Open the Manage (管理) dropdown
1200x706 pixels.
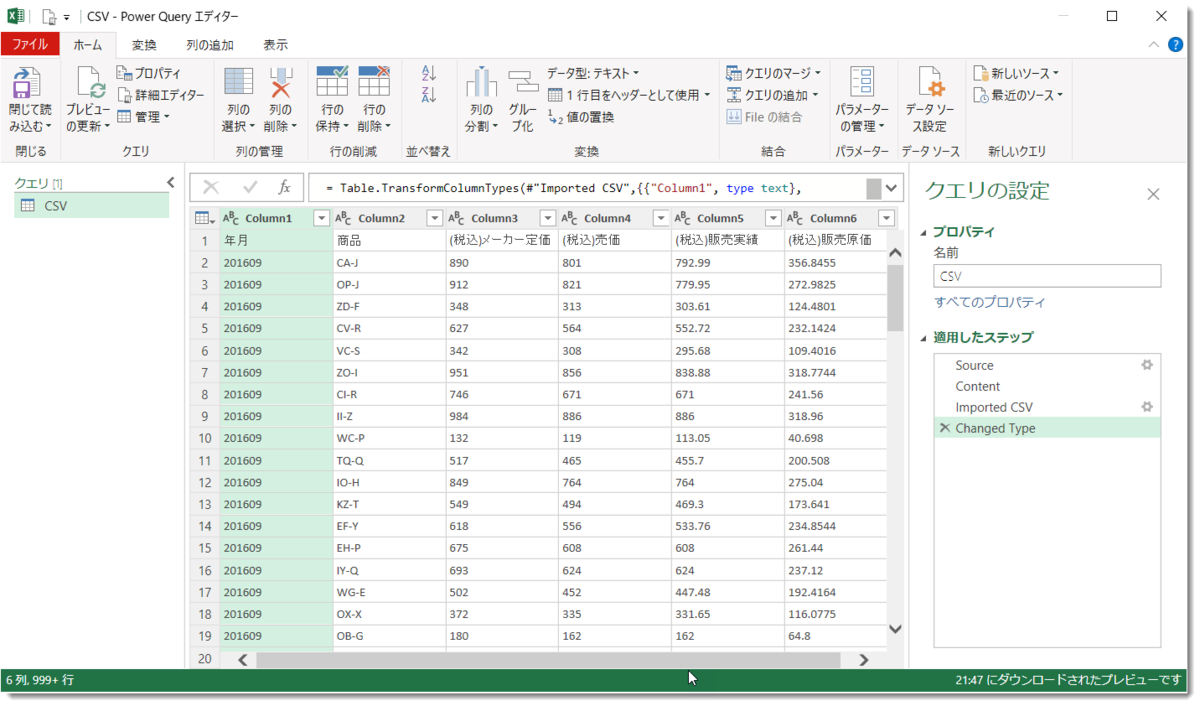[x=144, y=117]
